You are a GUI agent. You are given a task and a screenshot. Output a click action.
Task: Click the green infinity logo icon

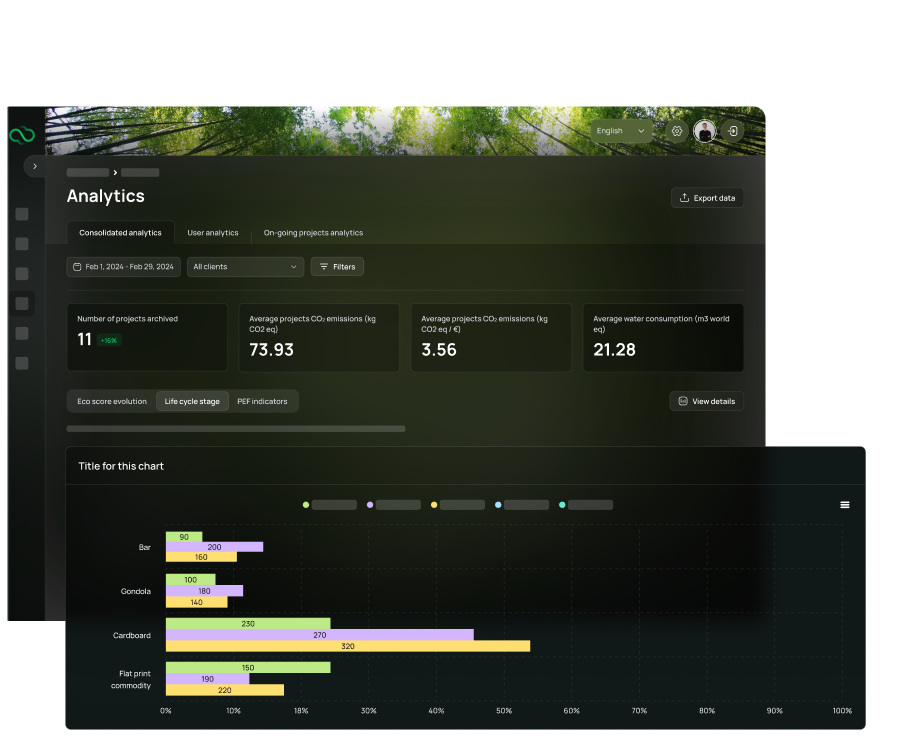click(21, 135)
